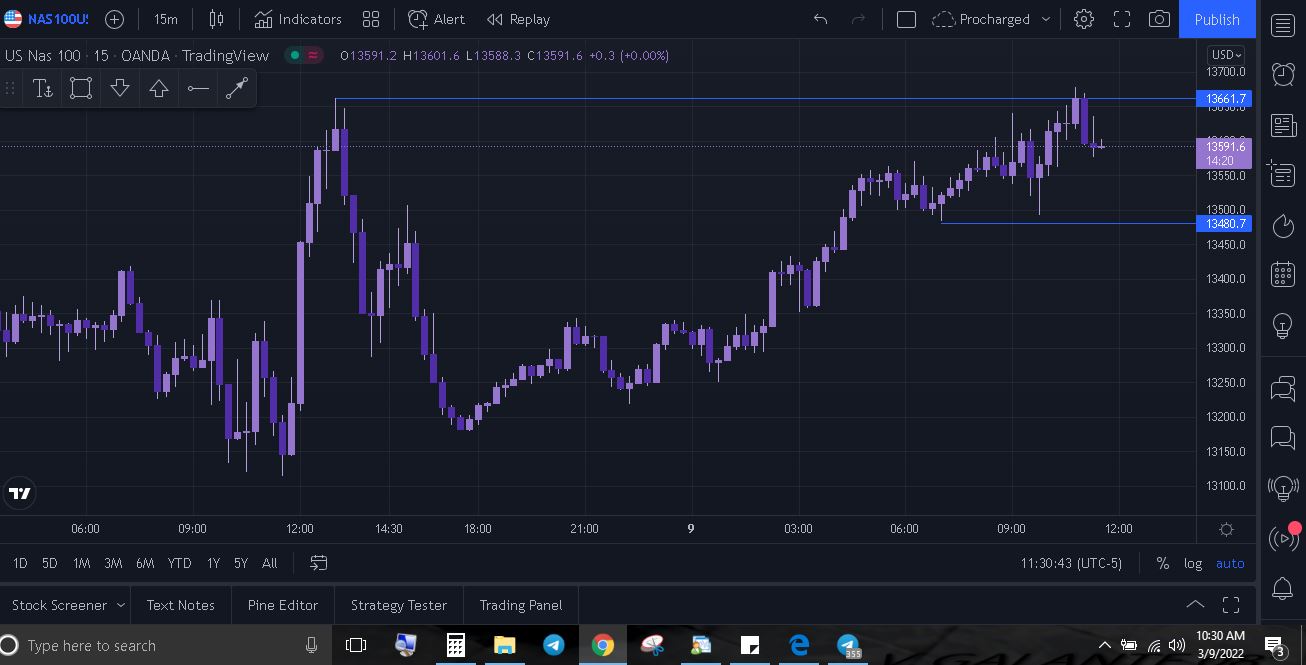This screenshot has width=1306, height=665.
Task: Select the arrow mark down tool
Action: coord(120,88)
